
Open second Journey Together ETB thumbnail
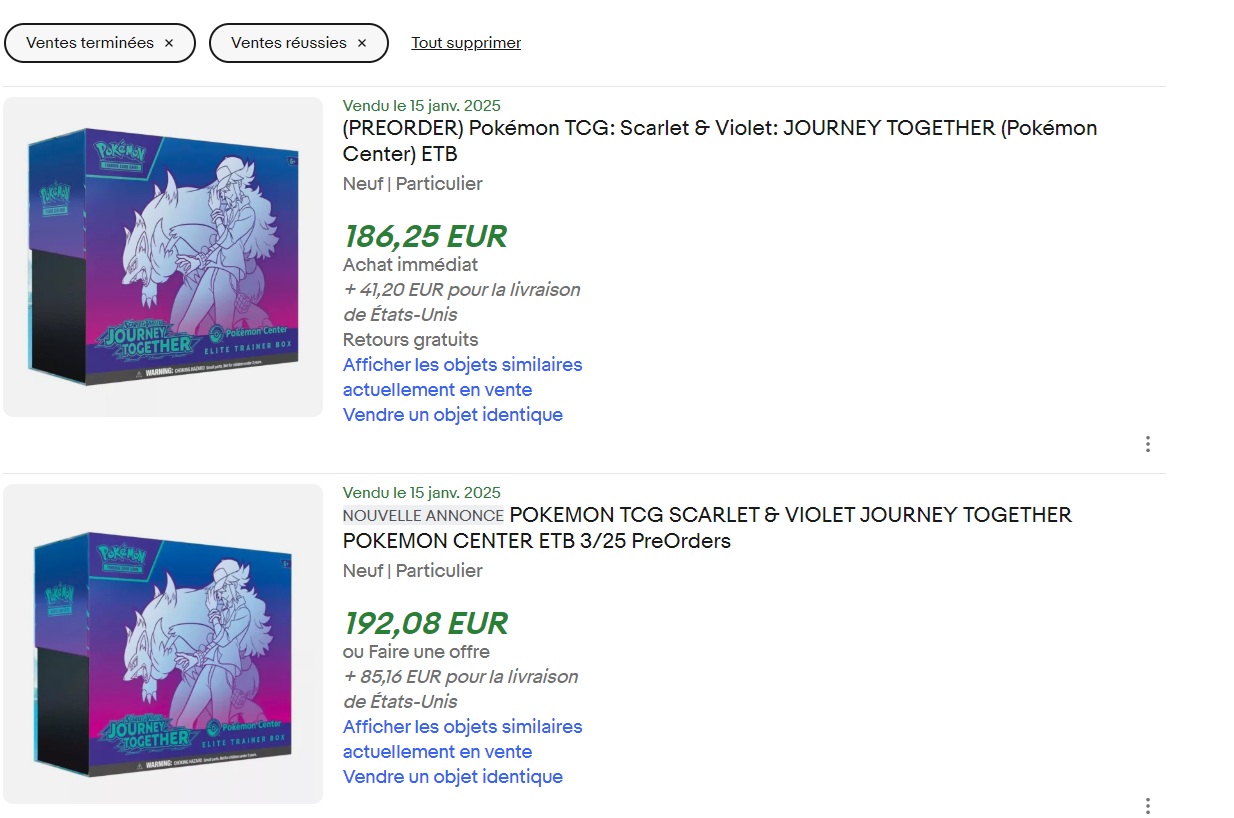click(x=163, y=644)
